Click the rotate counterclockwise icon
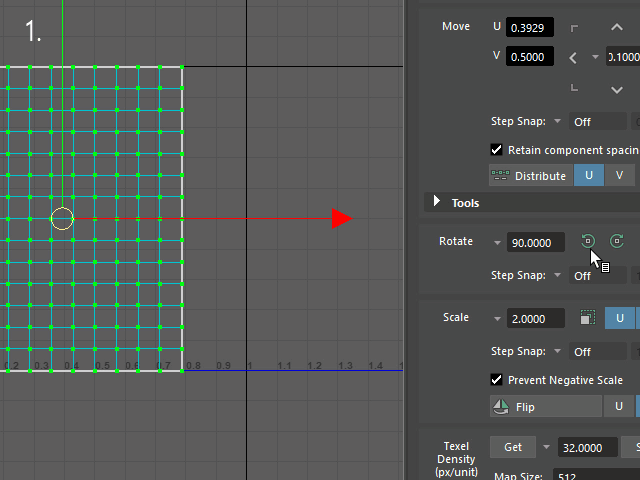The width and height of the screenshot is (640, 480). click(588, 241)
